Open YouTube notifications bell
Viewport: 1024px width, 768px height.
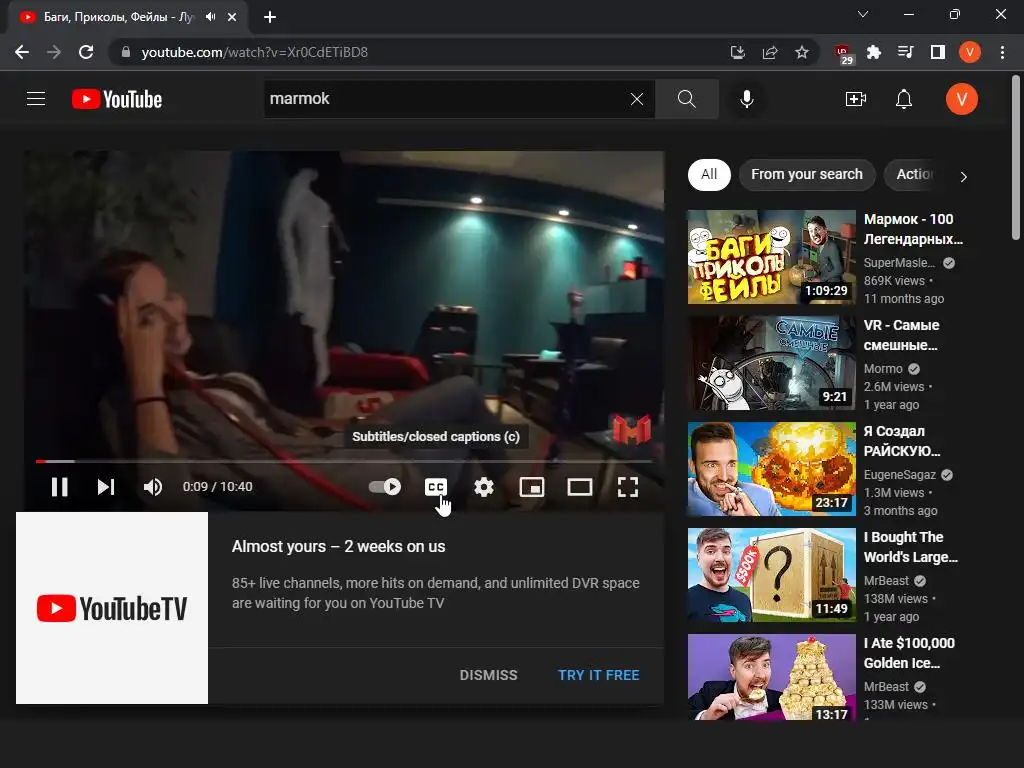[904, 99]
